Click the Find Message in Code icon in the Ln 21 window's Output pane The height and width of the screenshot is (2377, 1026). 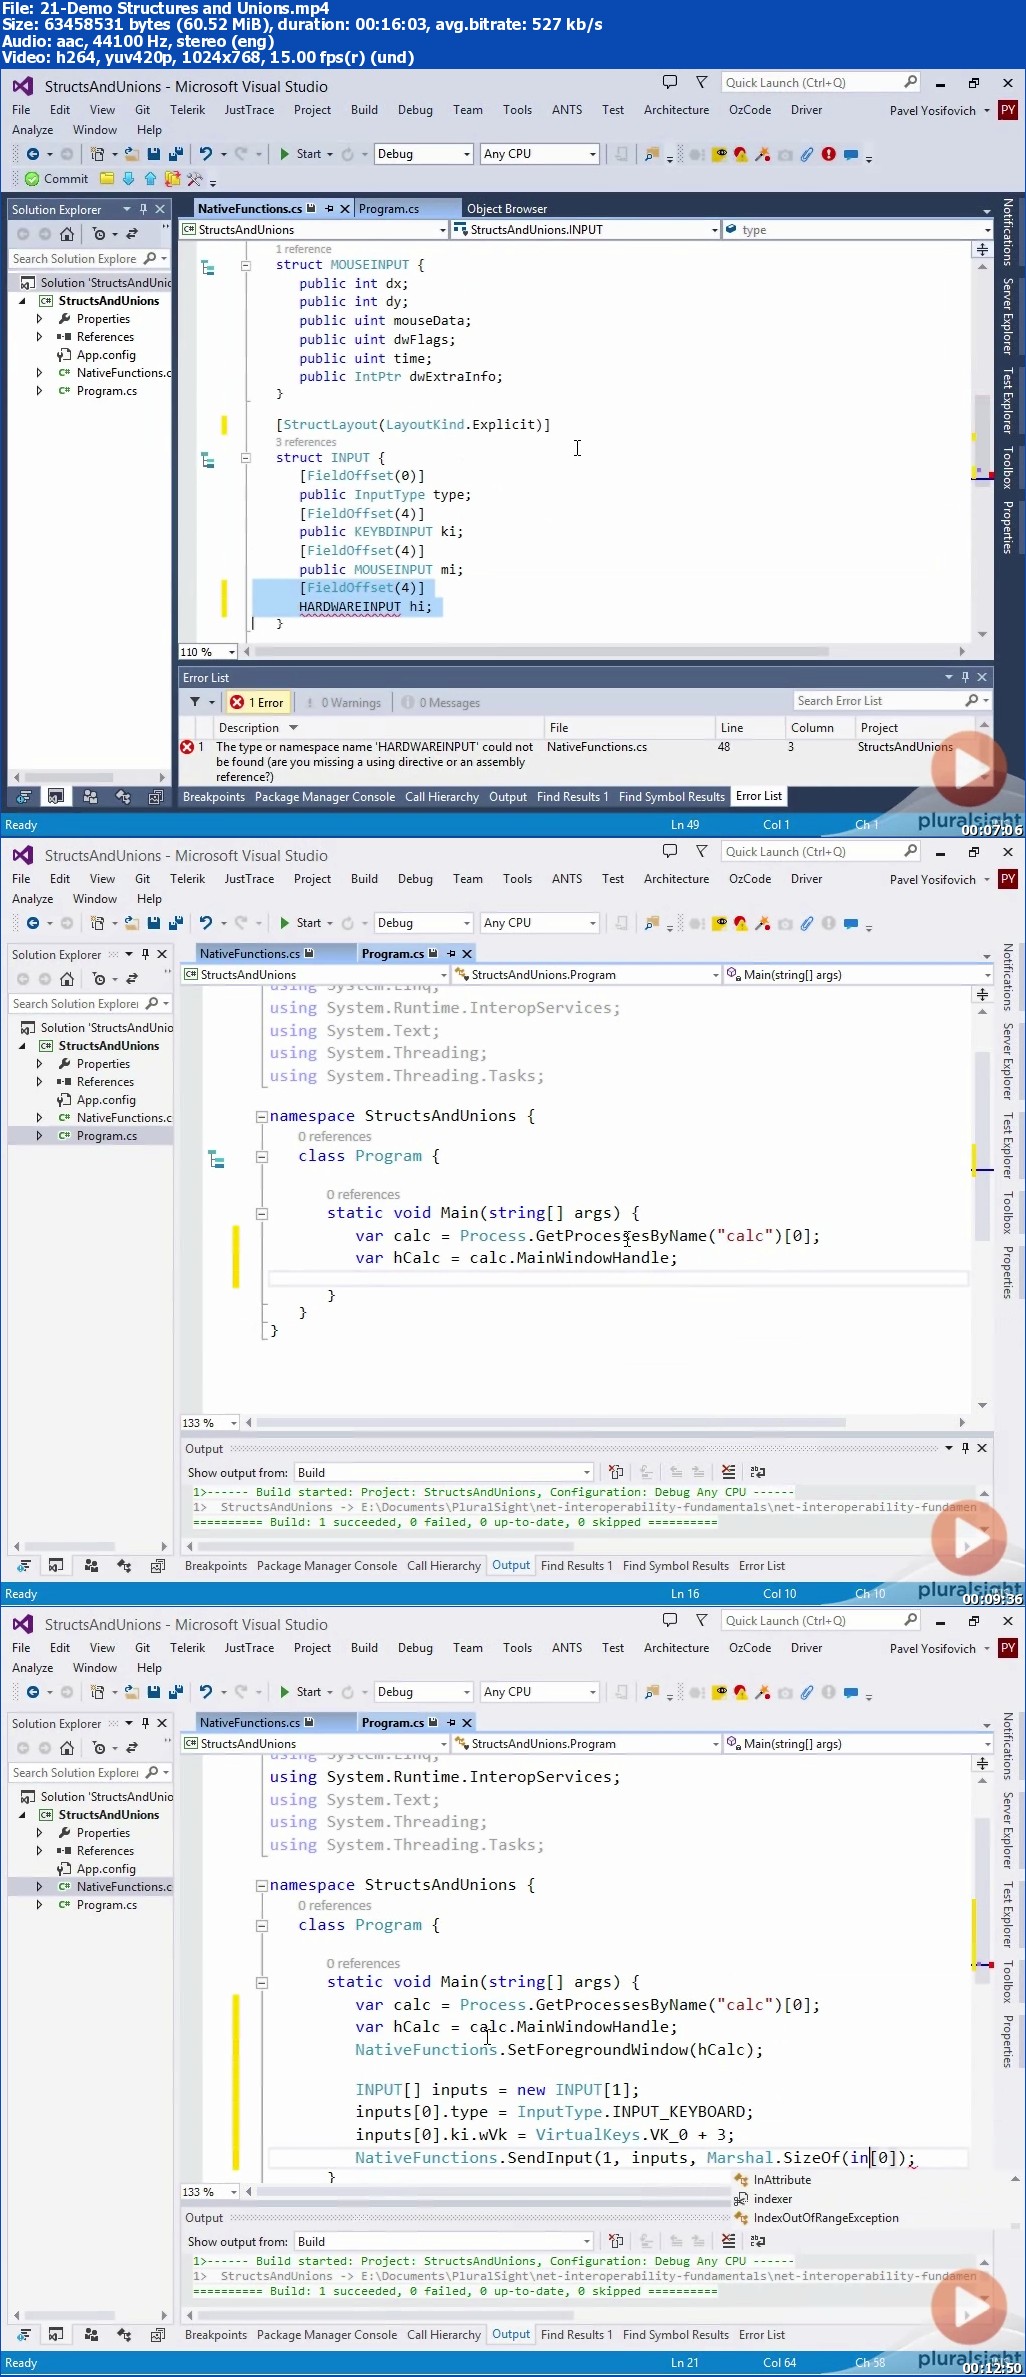click(616, 2241)
